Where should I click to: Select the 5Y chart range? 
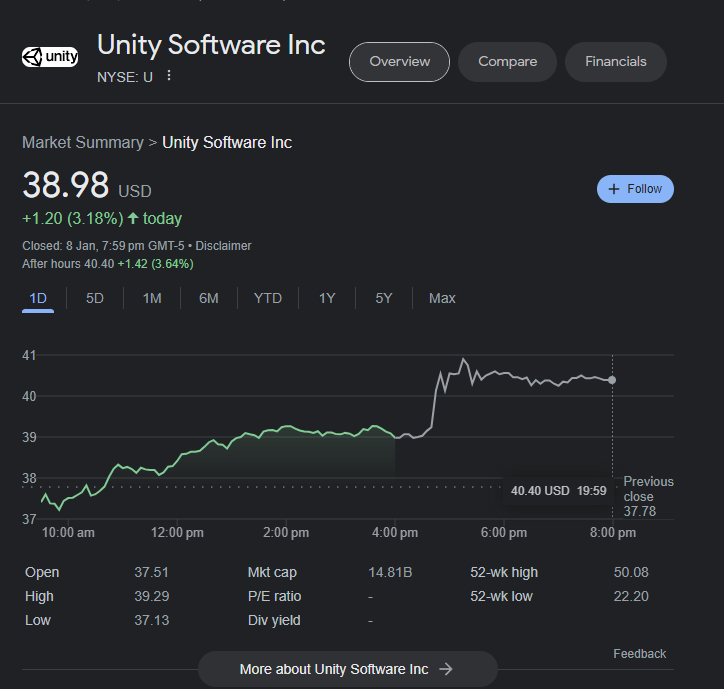click(x=384, y=298)
